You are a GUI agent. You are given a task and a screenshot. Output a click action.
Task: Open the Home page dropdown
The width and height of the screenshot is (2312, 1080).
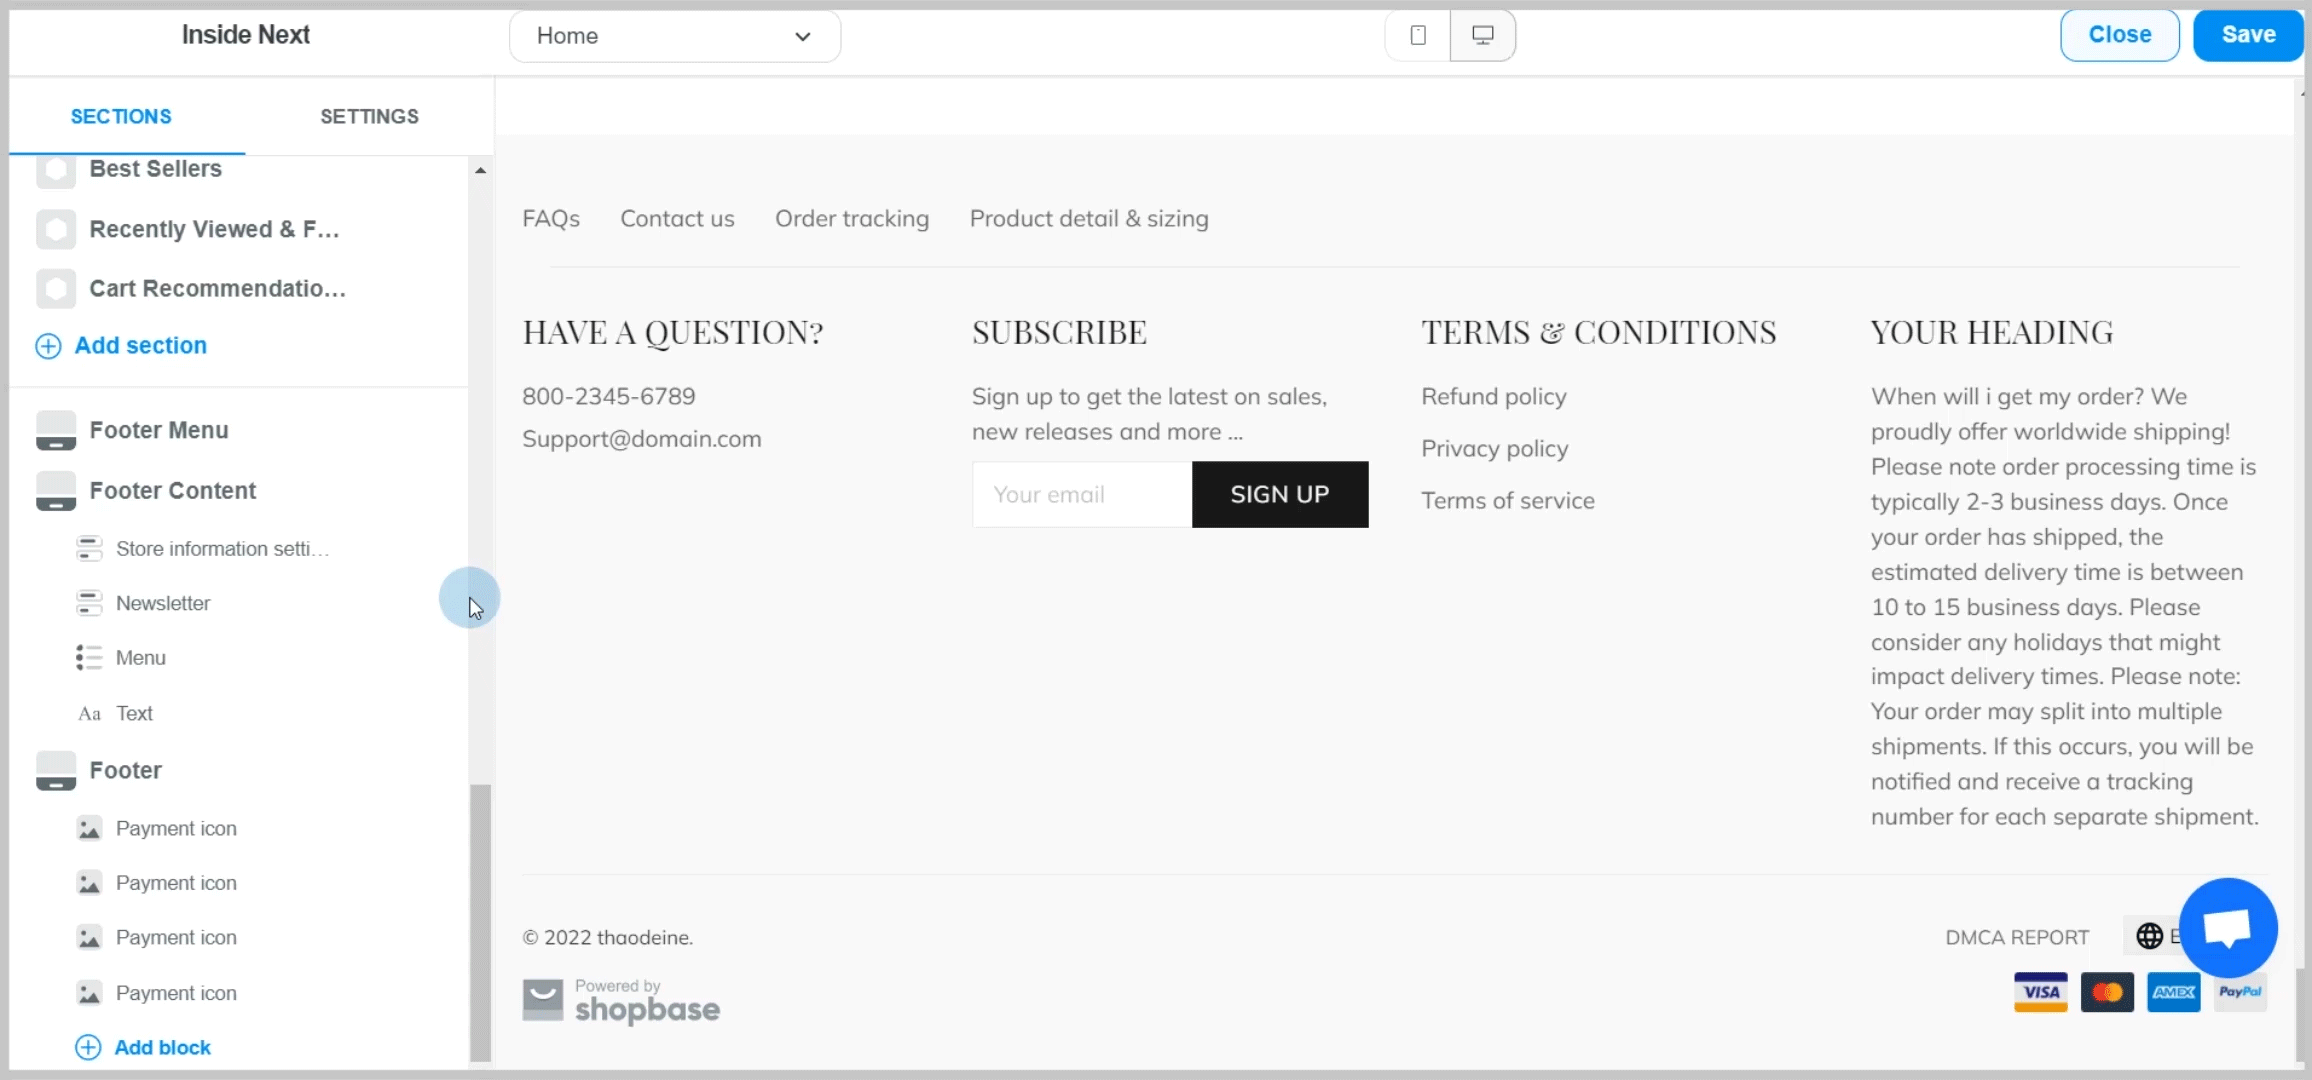pos(675,36)
